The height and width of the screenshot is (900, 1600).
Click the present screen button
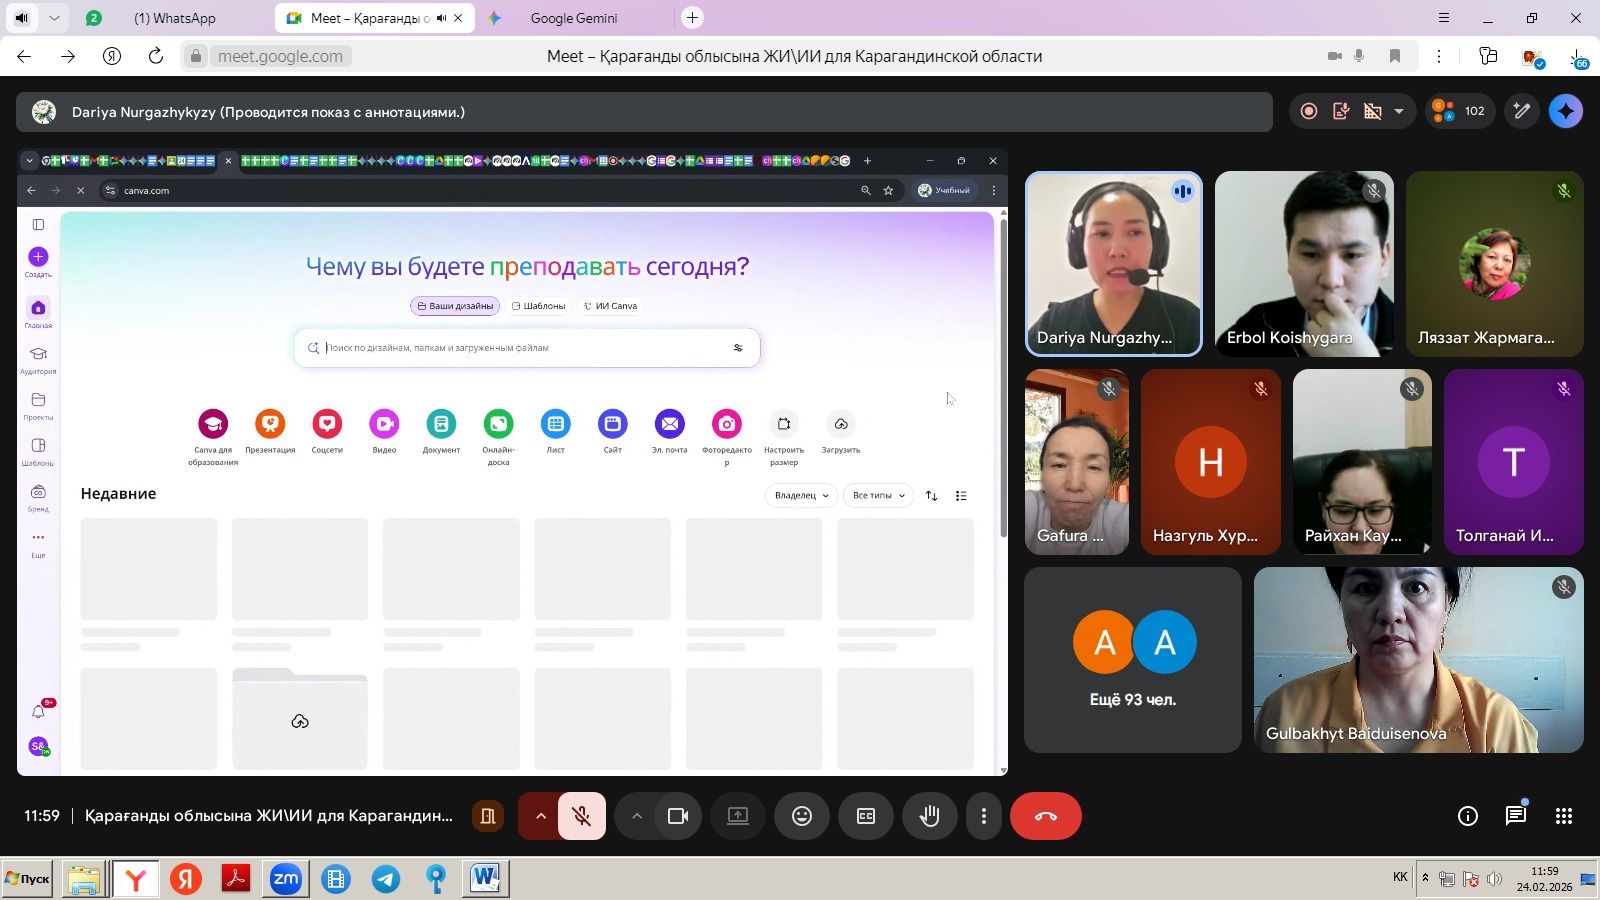tap(738, 816)
